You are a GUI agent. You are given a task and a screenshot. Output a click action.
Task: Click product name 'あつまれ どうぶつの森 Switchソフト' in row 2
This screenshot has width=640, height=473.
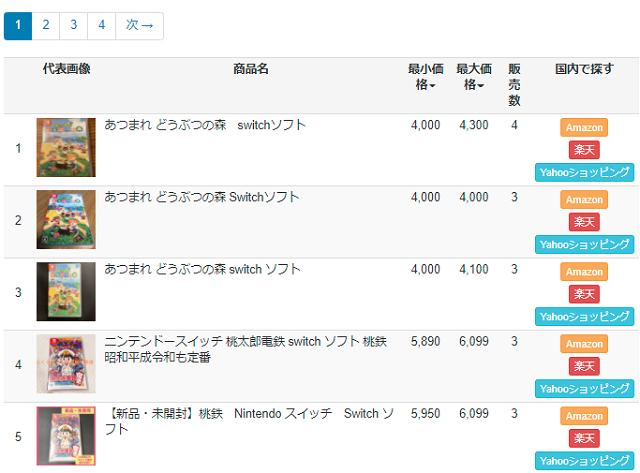(x=202, y=197)
